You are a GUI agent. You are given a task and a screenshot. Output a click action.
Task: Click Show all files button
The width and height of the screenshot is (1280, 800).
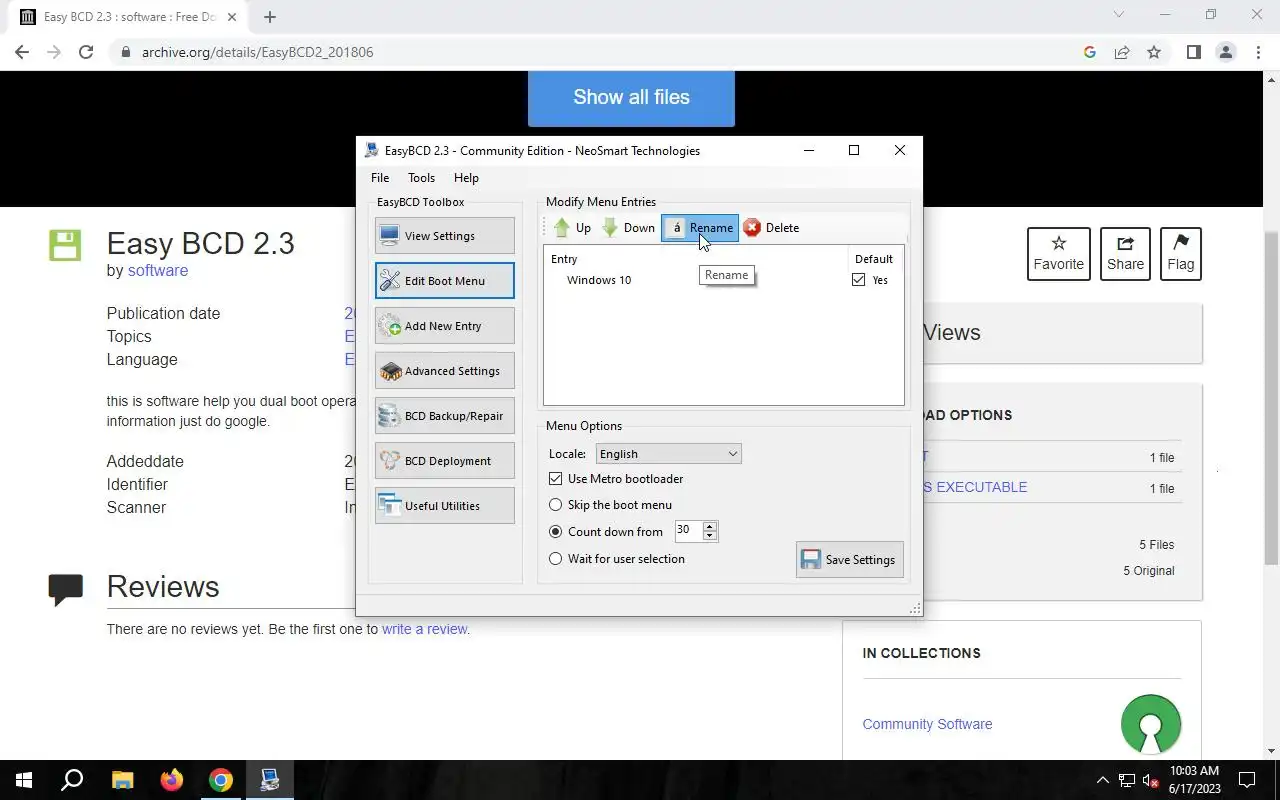pyautogui.click(x=631, y=97)
